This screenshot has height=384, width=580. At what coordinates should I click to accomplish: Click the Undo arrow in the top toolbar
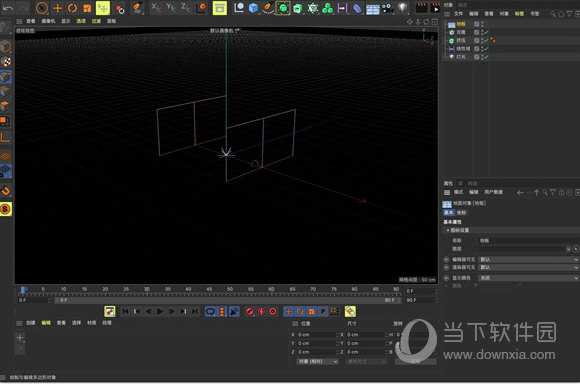coord(8,8)
